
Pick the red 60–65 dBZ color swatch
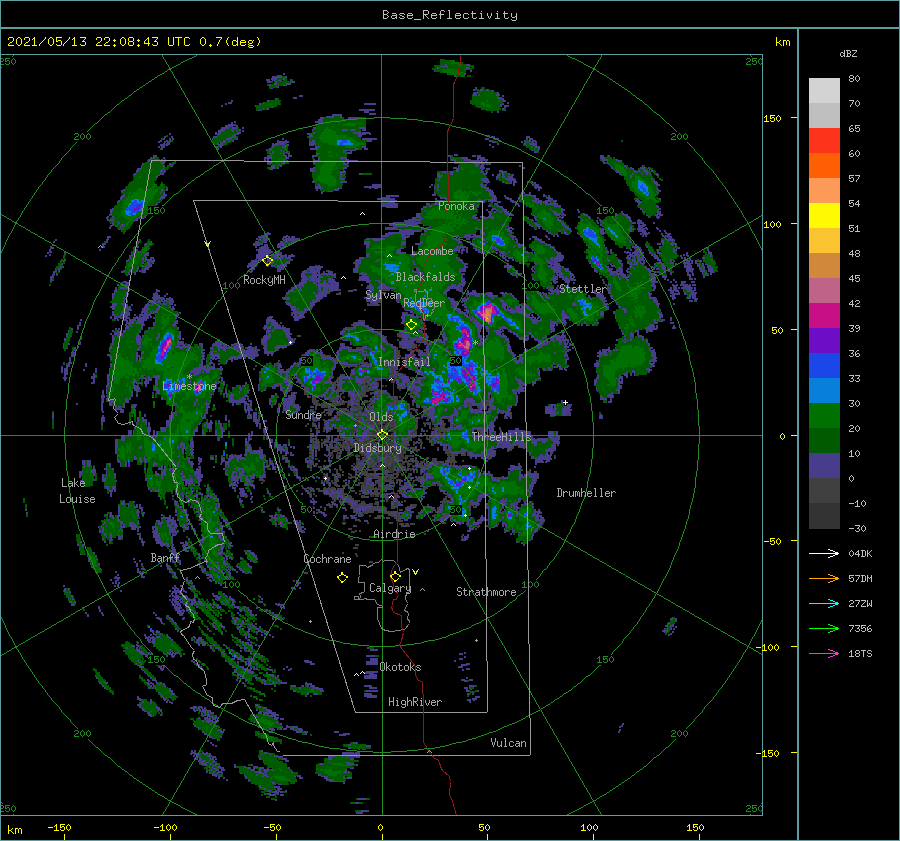[x=824, y=141]
